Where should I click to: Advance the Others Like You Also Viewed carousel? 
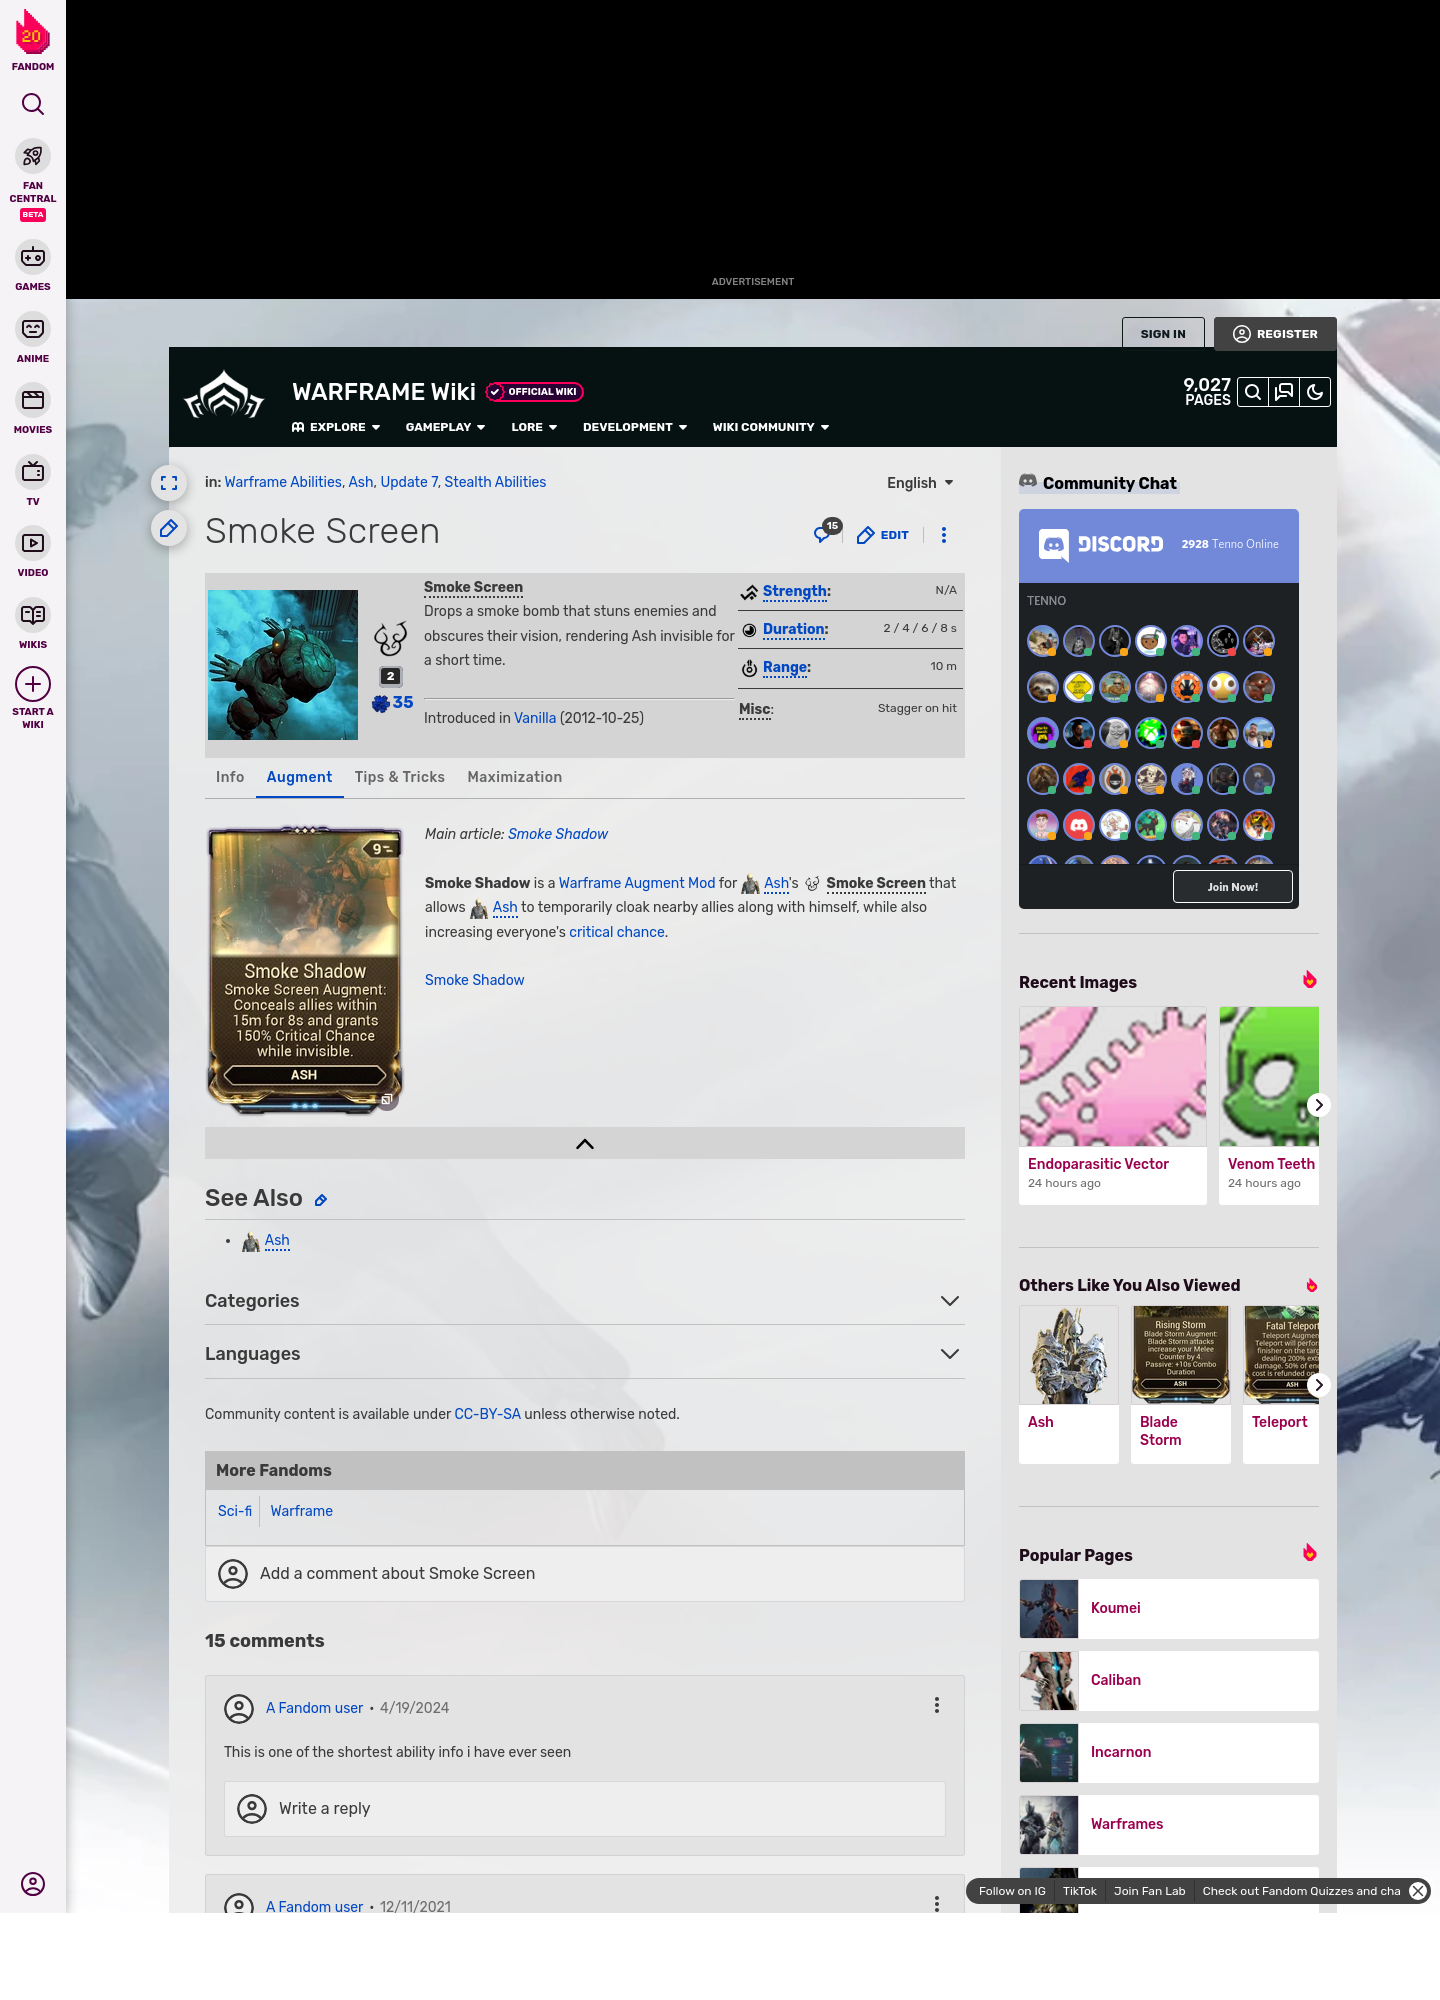coord(1319,1385)
